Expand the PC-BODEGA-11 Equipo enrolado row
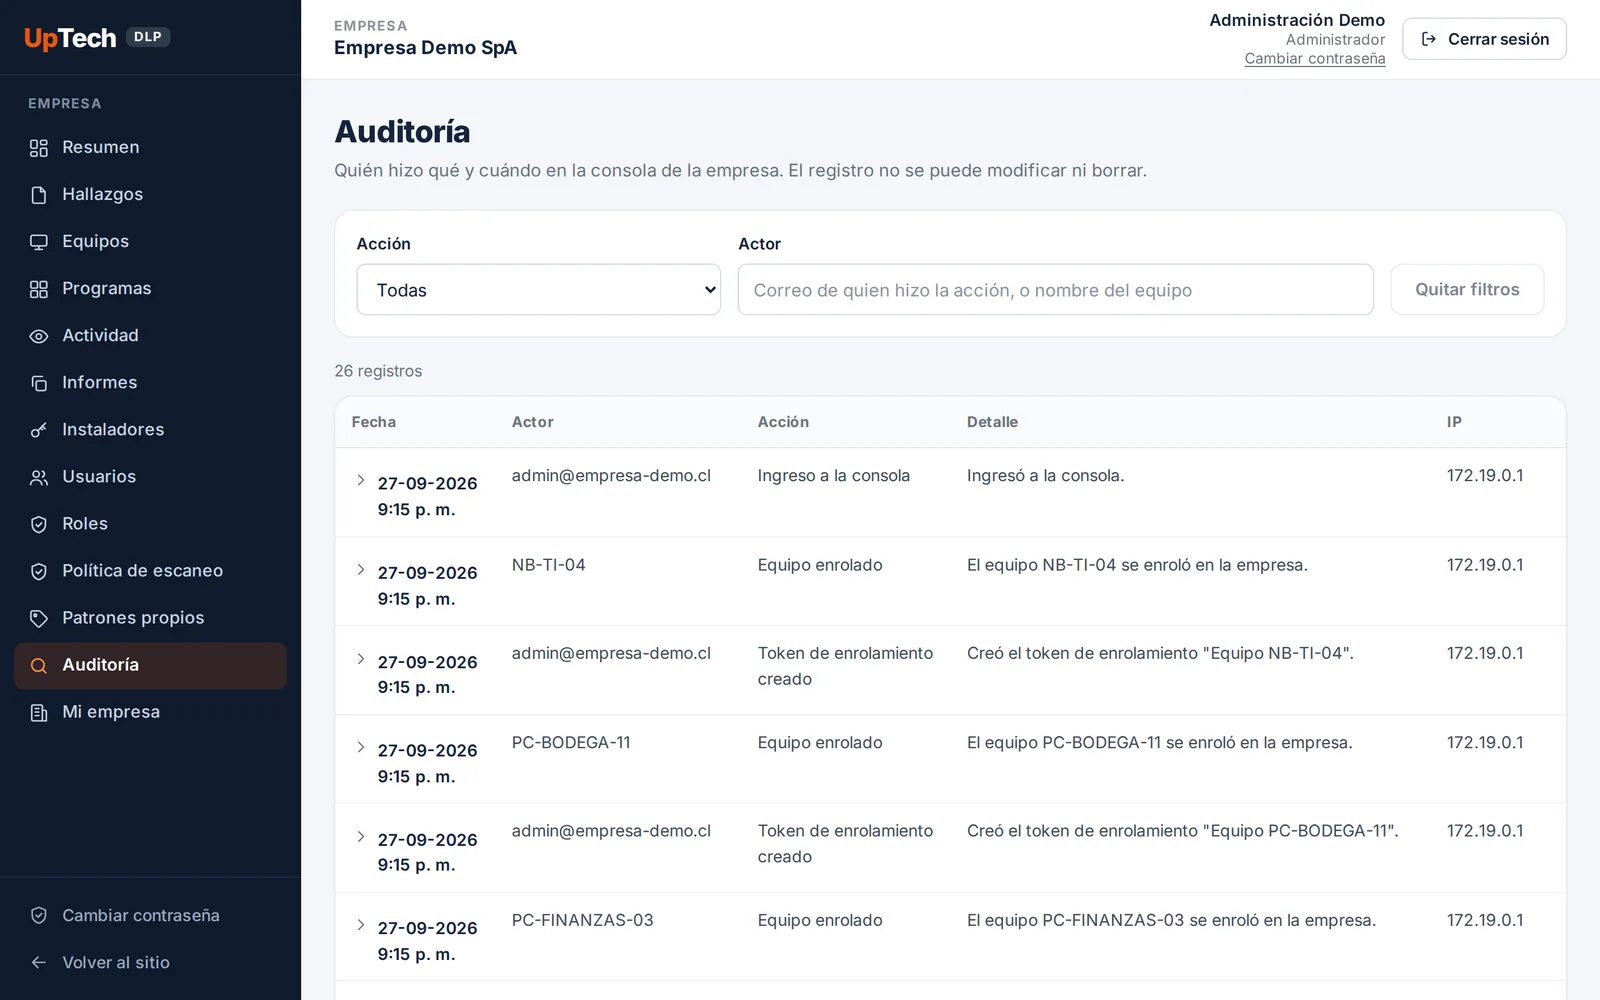Screen dimensions: 1600x1000 coord(361,747)
